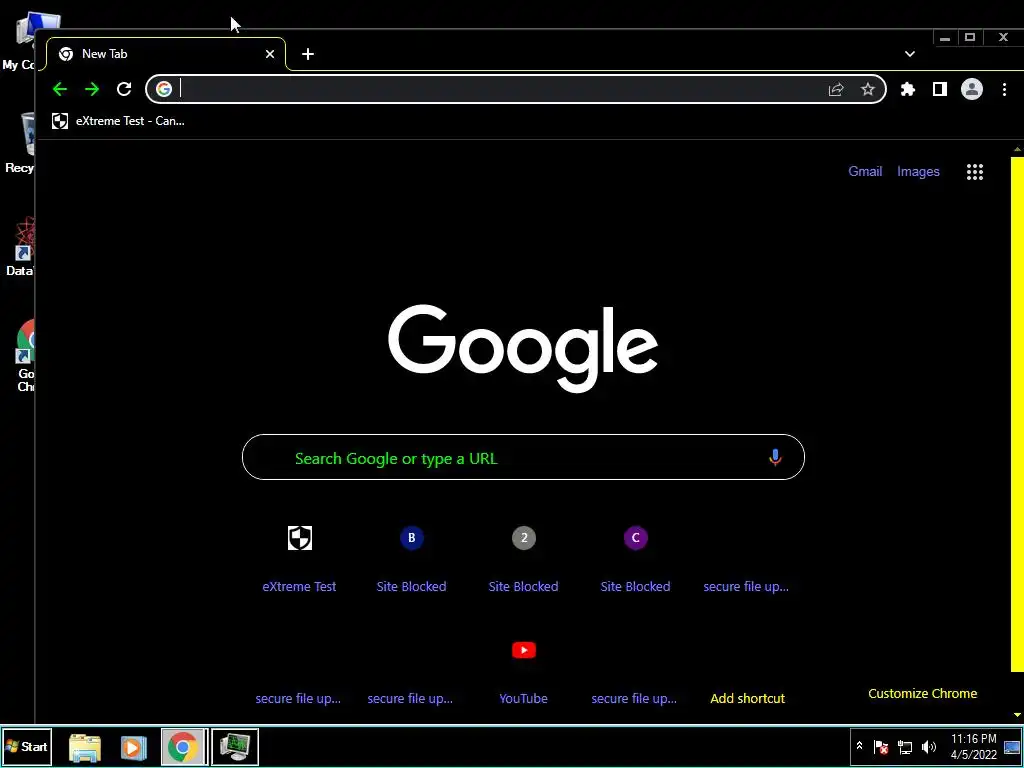This screenshot has width=1024, height=768.
Task: Click the yellow vertical scrollbar
Action: click(x=1017, y=414)
